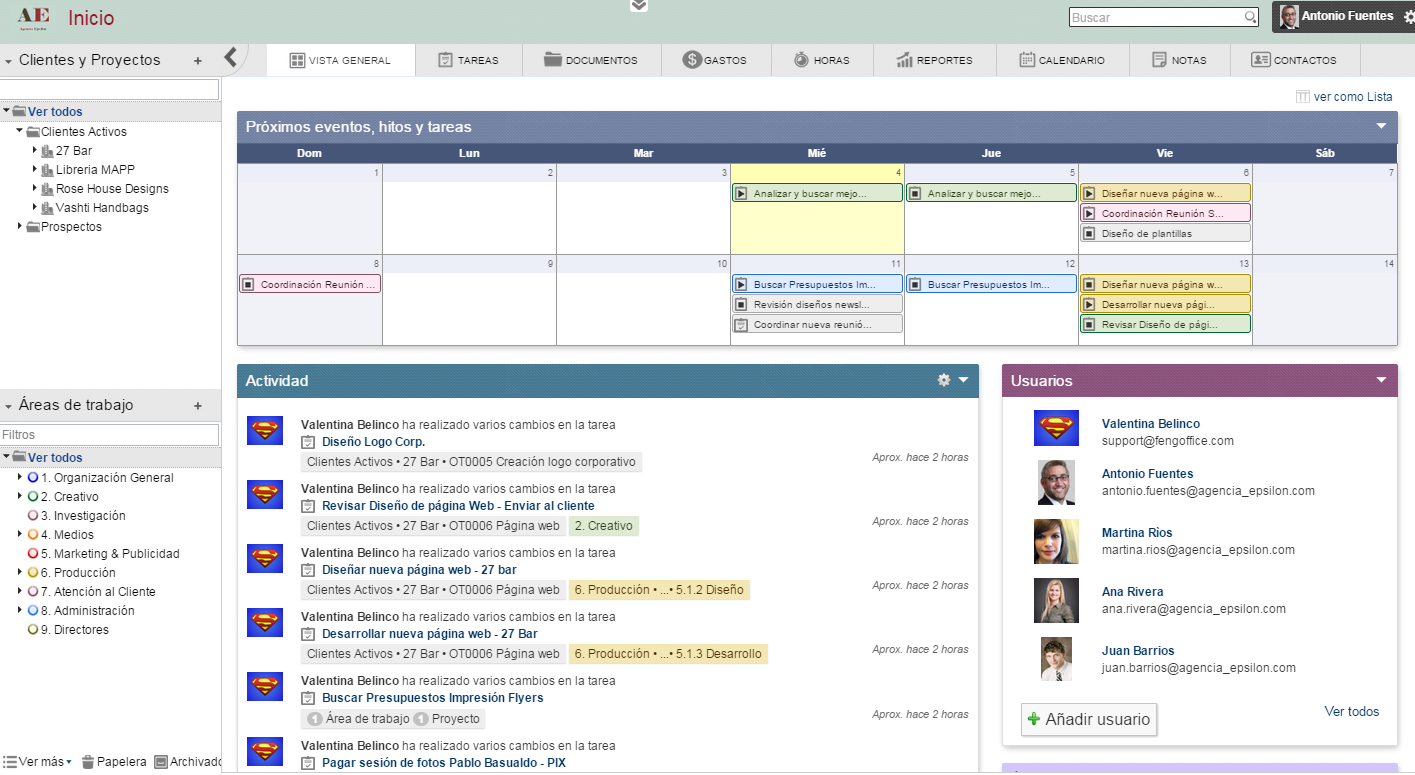Screen dimensions: 1415x775
Task: Click the search magnifier icon
Action: point(1250,17)
